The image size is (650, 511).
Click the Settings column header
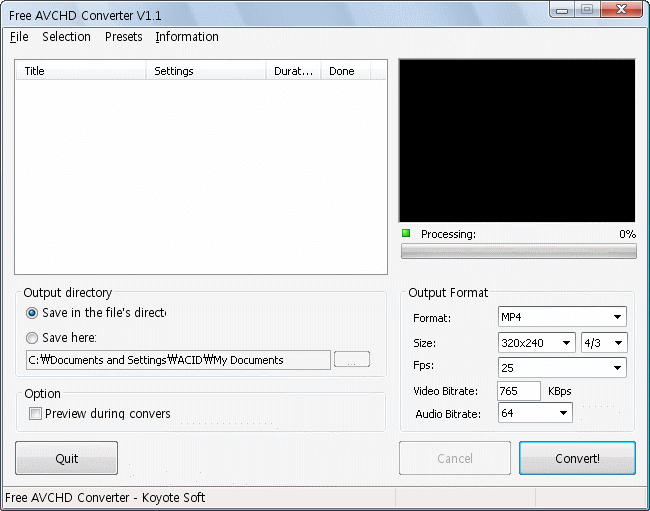point(206,71)
